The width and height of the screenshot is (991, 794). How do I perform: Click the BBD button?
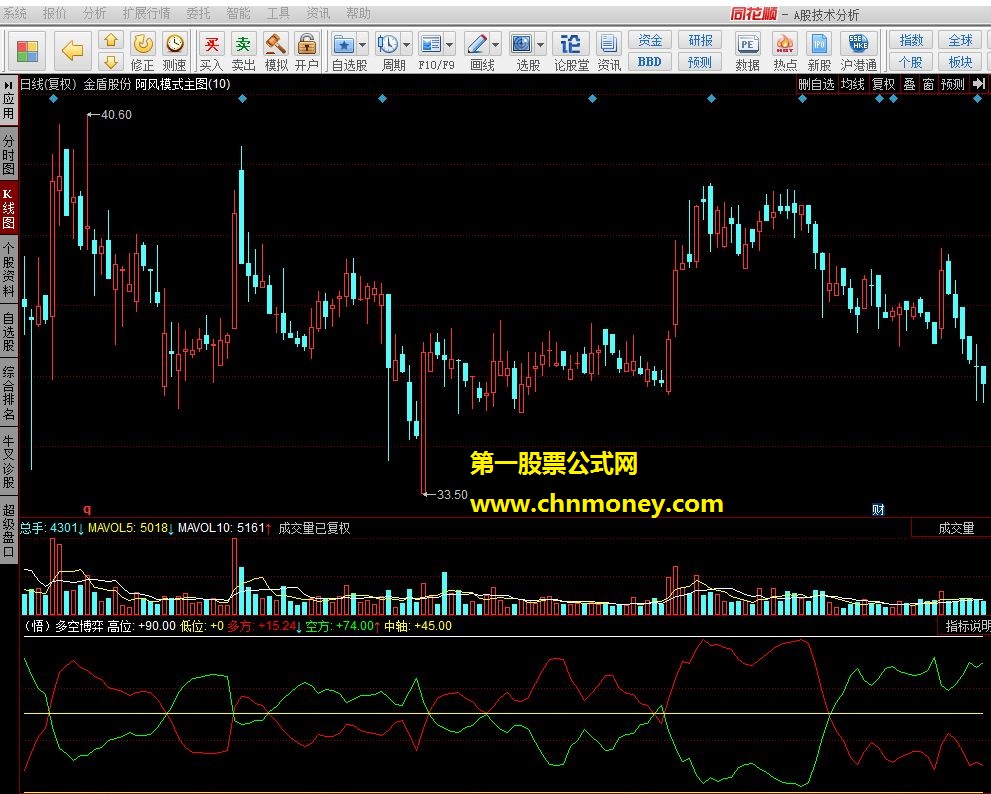coord(650,62)
